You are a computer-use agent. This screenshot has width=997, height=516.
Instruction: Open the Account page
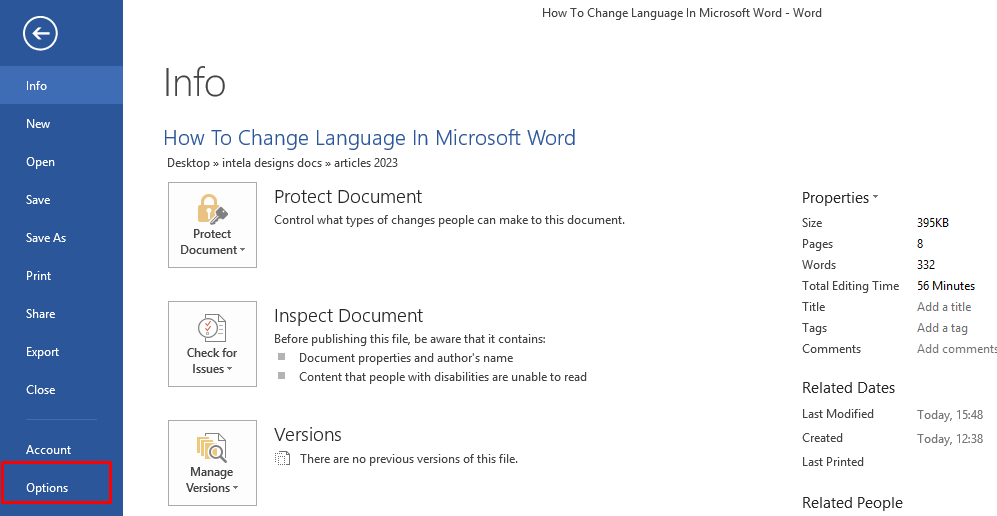point(61,450)
